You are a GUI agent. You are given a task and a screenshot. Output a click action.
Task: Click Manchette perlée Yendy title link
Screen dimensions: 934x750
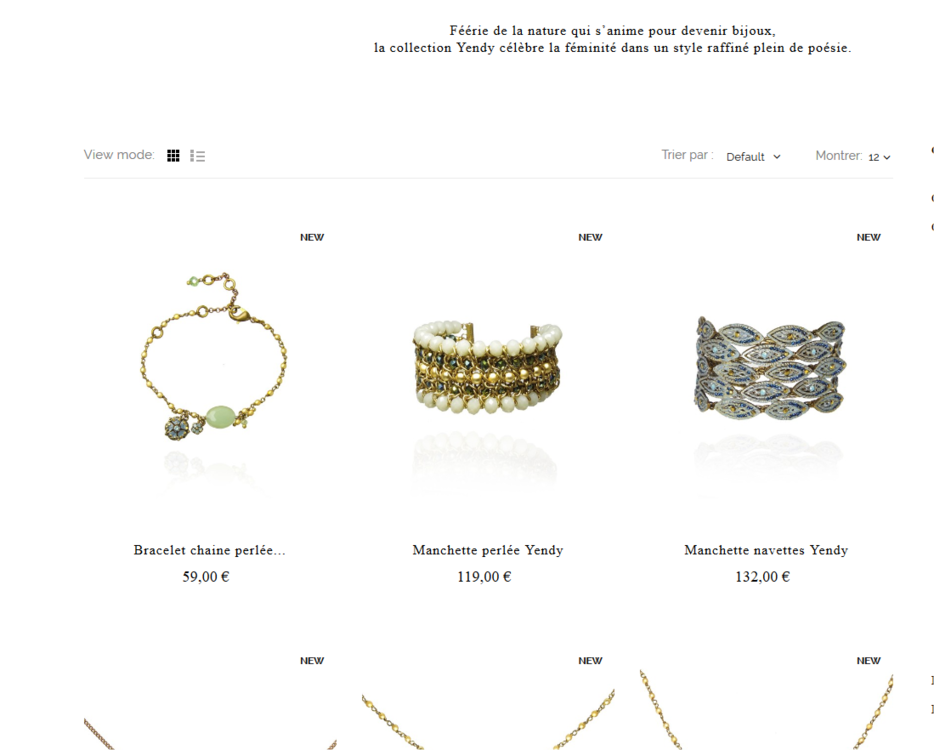(x=488, y=550)
